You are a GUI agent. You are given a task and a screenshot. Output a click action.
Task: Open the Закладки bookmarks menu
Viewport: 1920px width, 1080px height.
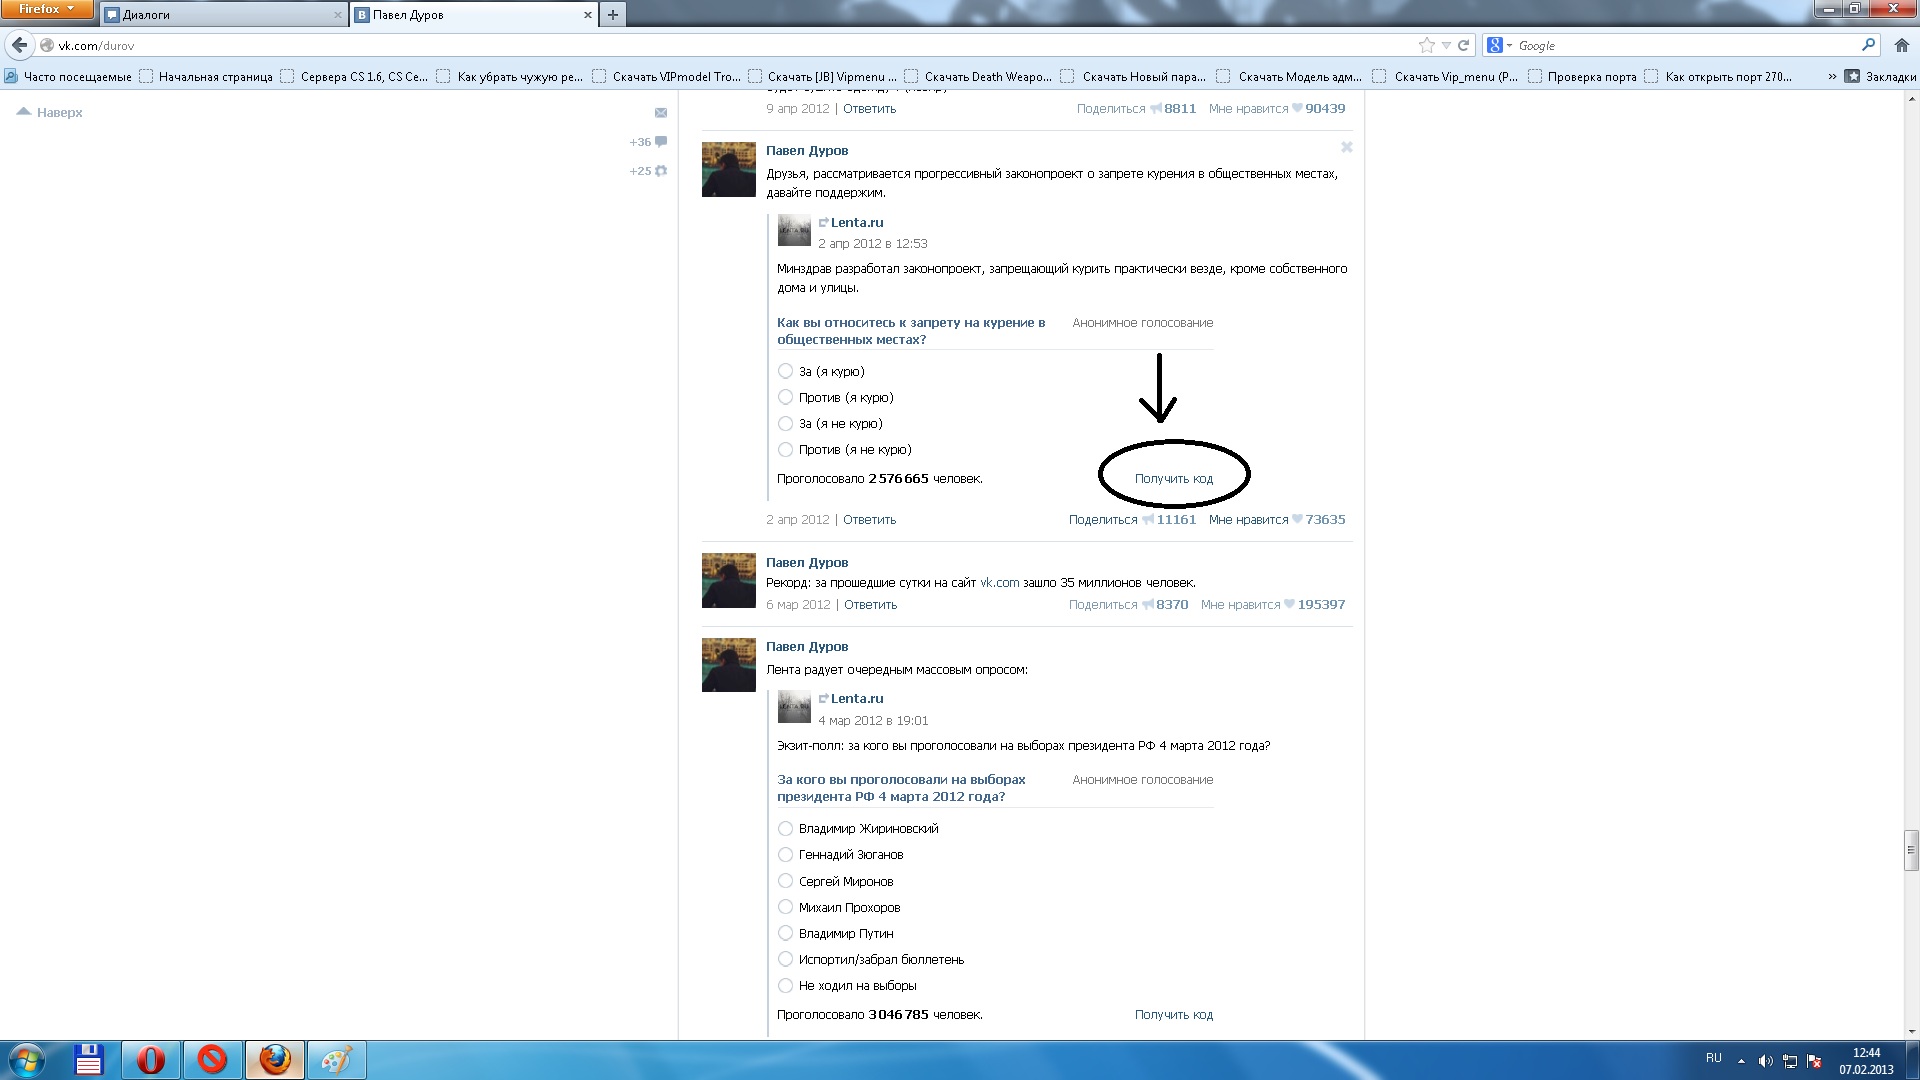(x=1880, y=76)
